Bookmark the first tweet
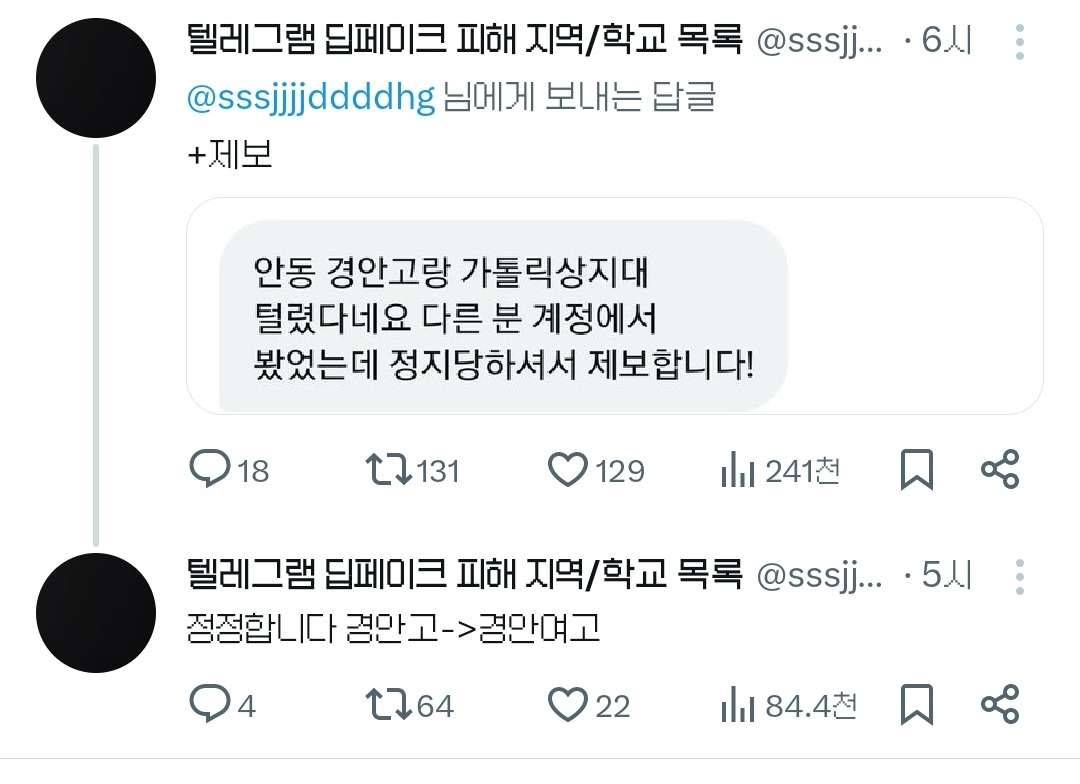This screenshot has width=1080, height=784. pos(916,469)
